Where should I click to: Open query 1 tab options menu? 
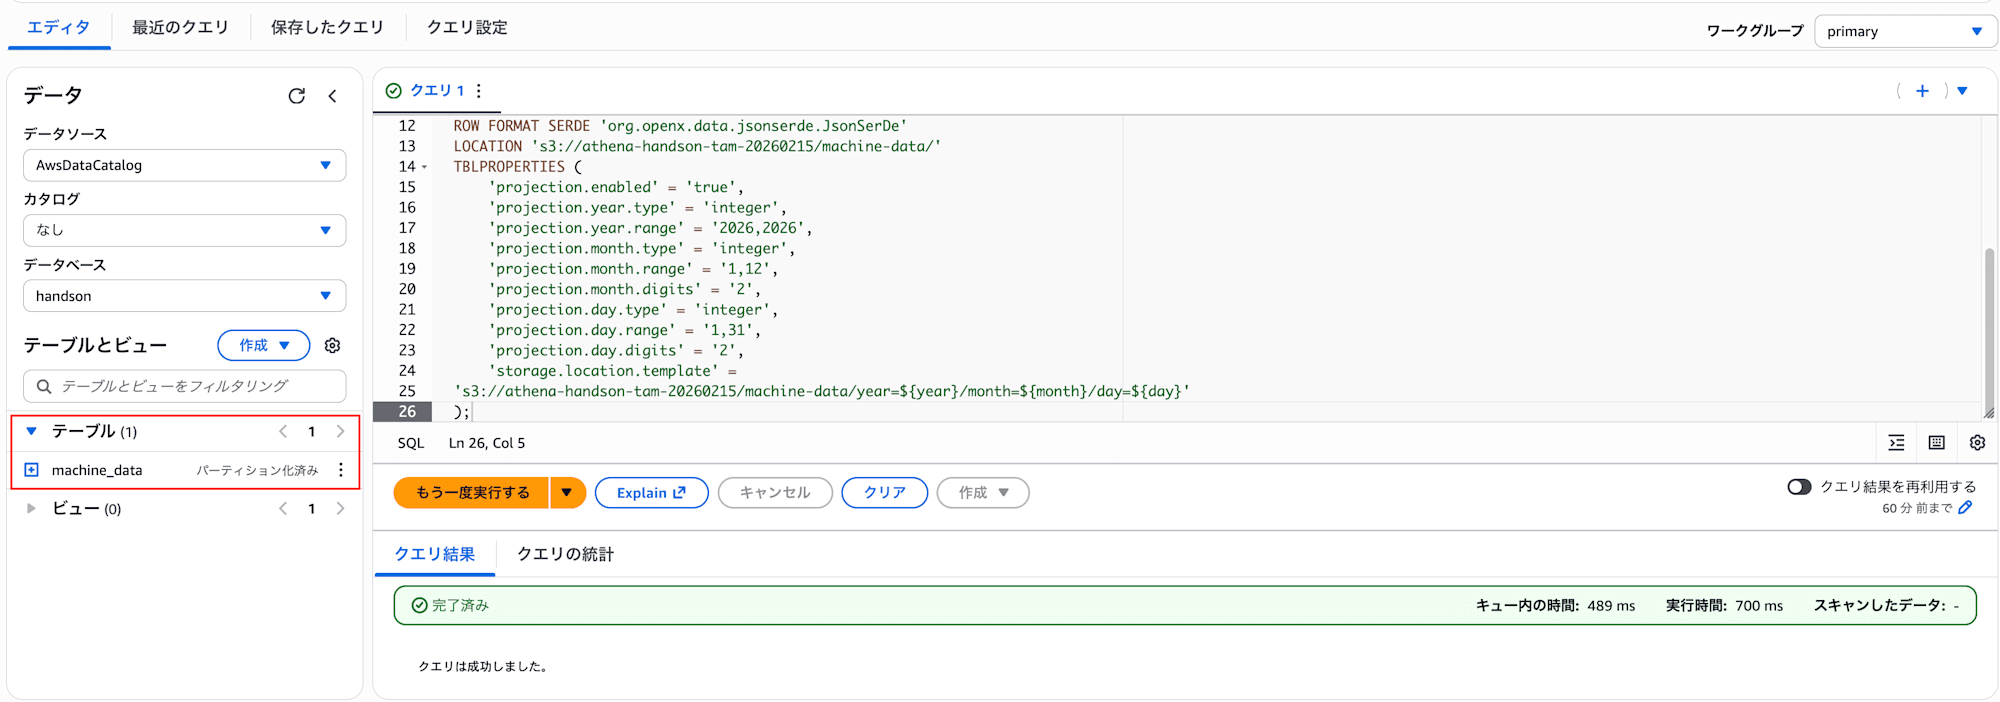tap(479, 91)
